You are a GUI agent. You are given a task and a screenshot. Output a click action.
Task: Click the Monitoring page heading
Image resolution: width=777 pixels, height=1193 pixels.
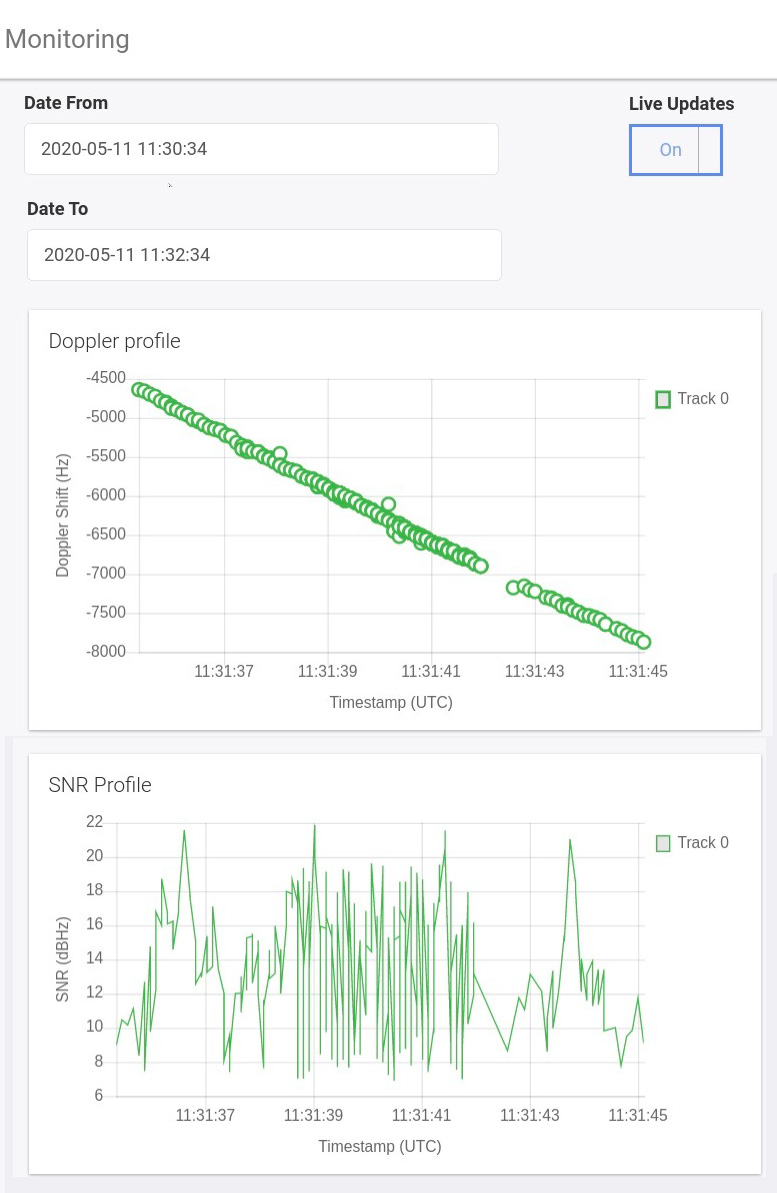click(67, 39)
